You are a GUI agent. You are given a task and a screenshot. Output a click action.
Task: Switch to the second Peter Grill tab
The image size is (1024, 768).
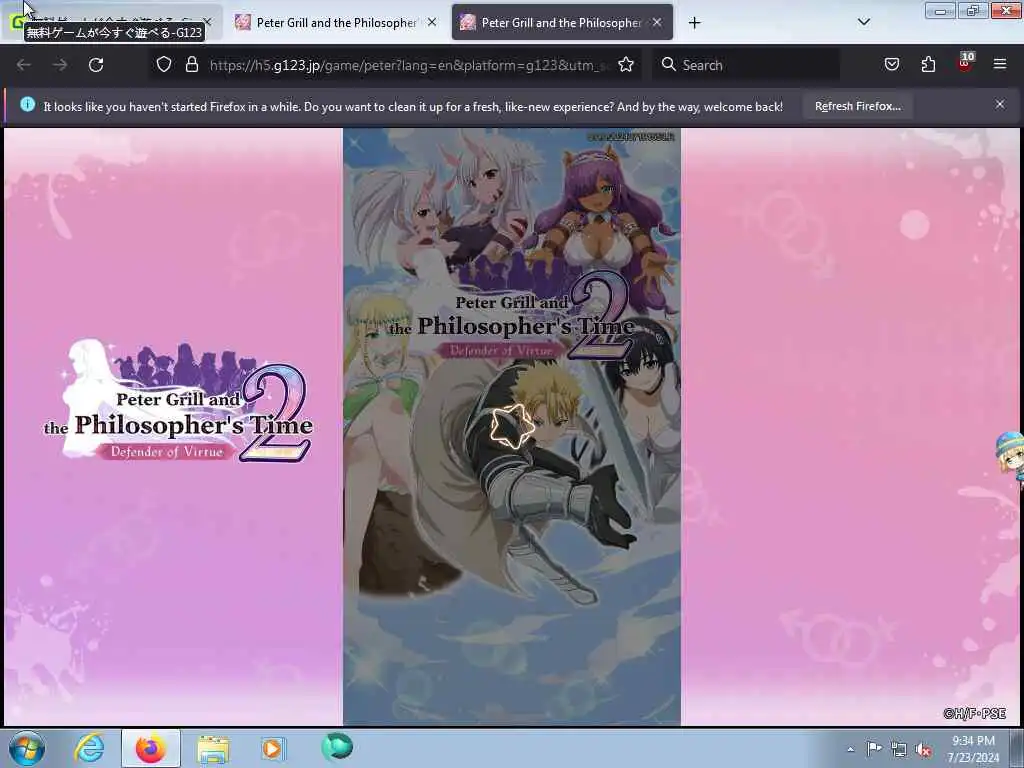click(x=336, y=22)
